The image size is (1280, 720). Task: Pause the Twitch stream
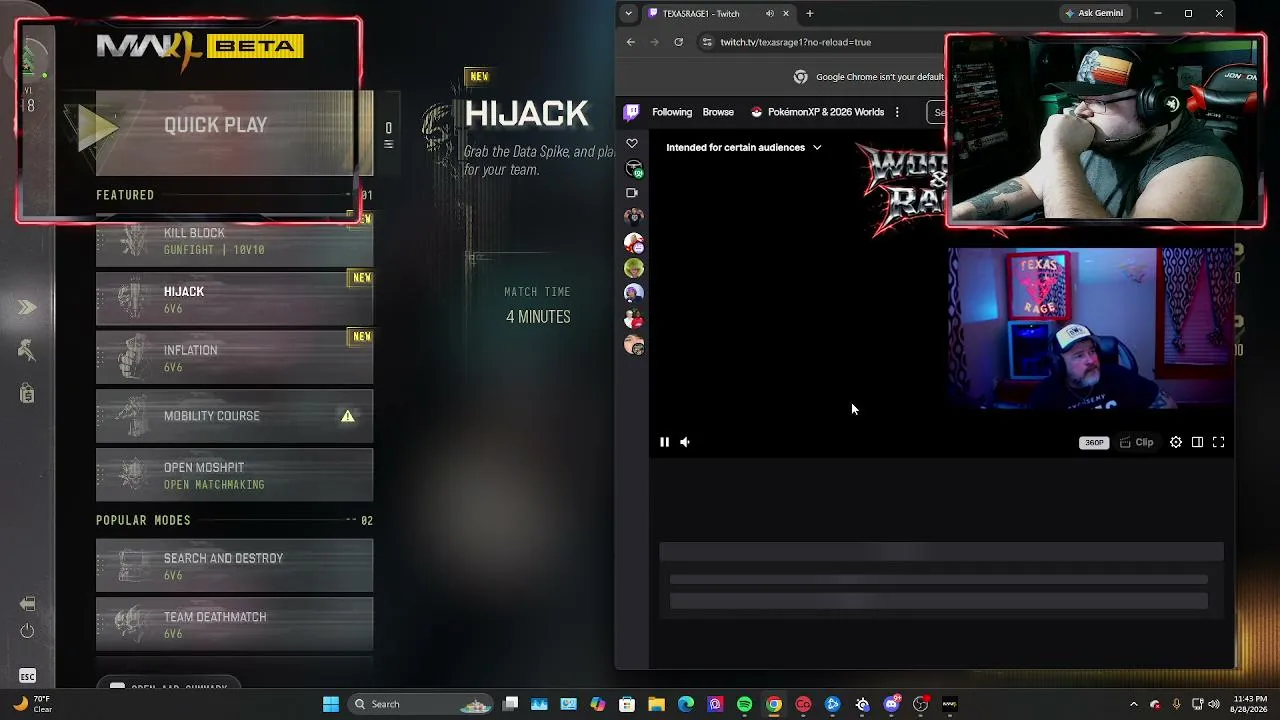[x=664, y=442]
